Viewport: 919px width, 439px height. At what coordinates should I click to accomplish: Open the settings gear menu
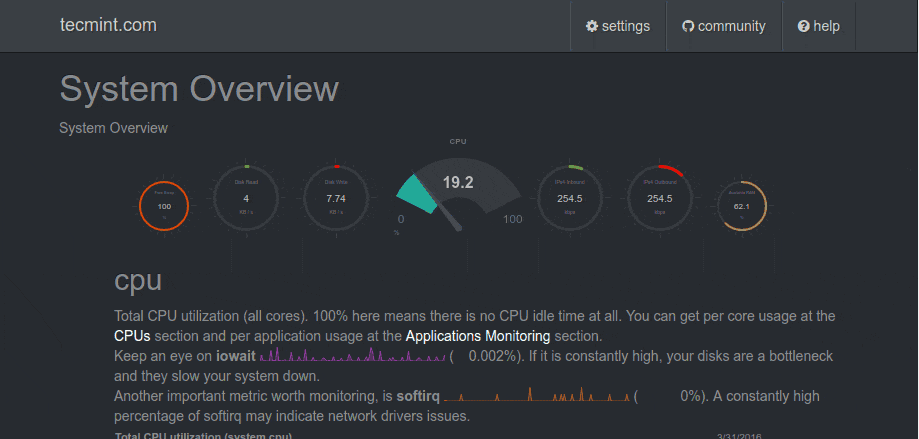tap(592, 26)
